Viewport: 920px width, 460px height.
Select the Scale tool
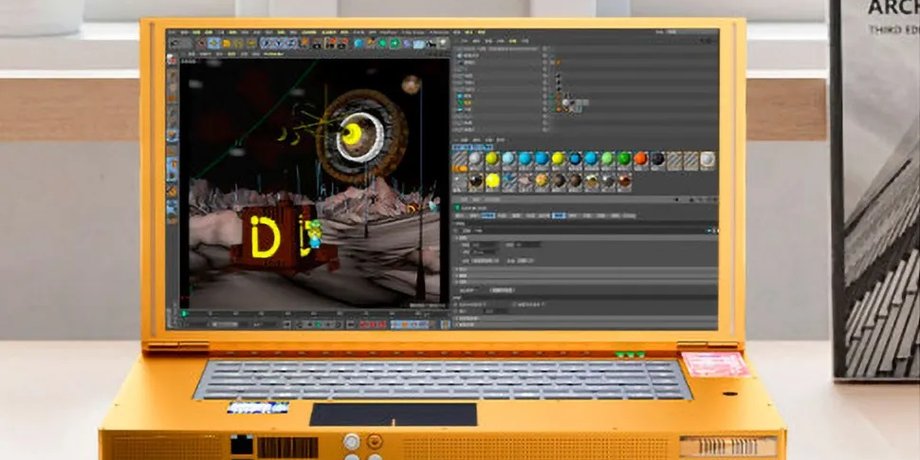pyautogui.click(x=226, y=43)
